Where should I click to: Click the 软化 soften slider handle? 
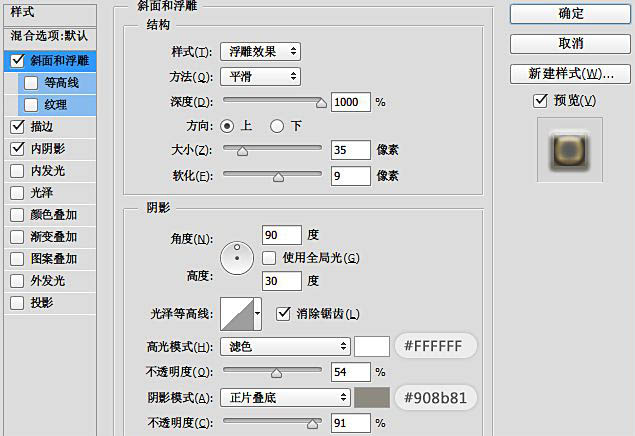278,177
